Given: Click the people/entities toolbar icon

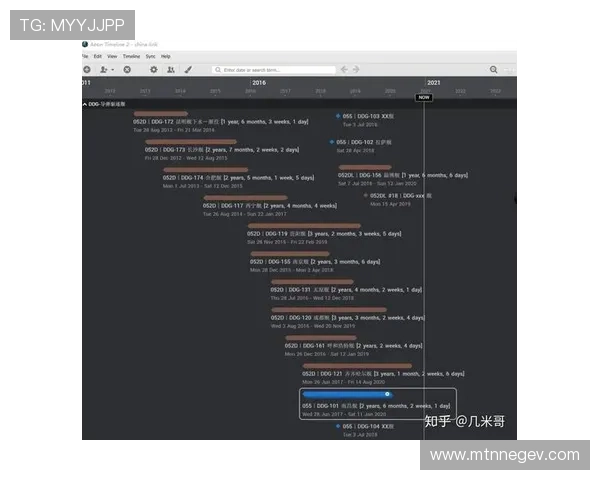Looking at the screenshot, I should coord(170,70).
